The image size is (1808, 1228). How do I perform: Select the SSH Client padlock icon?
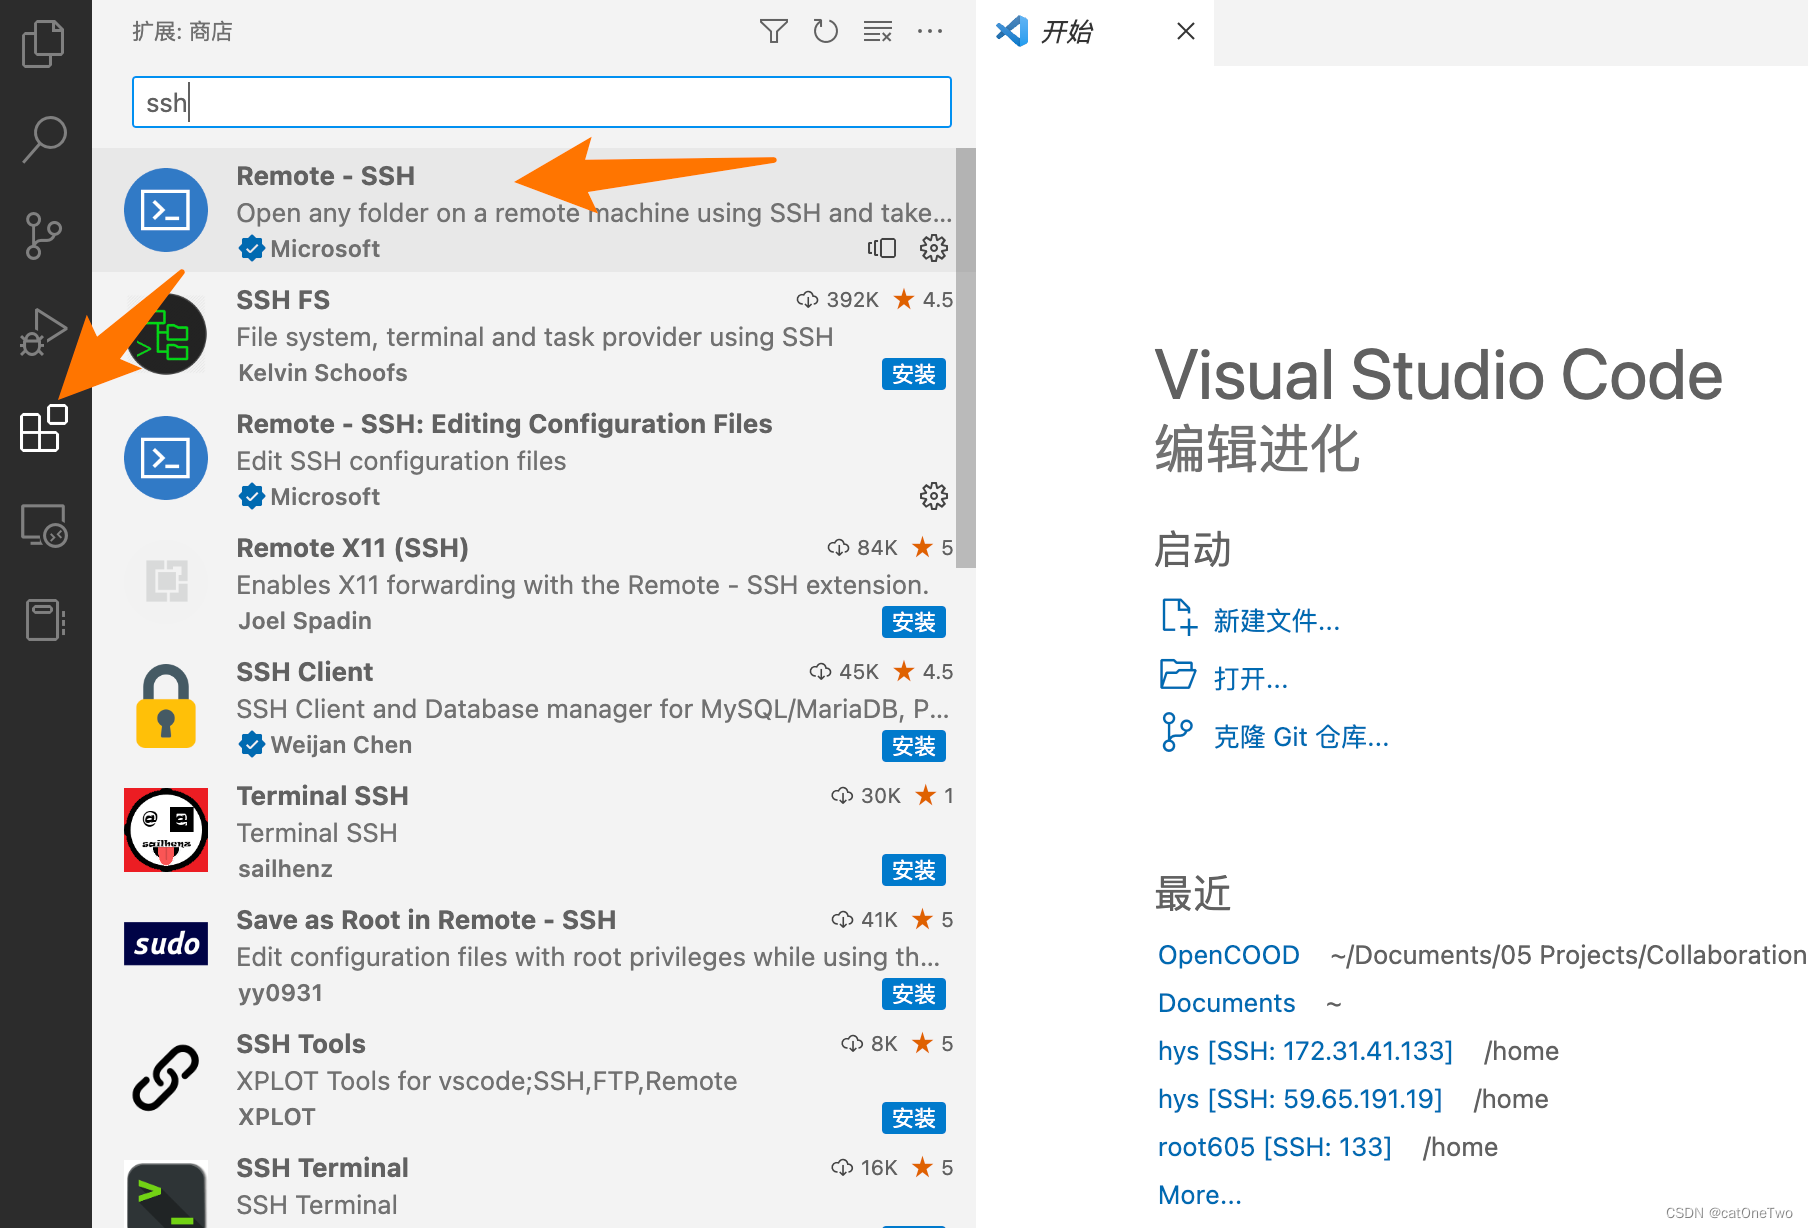pos(166,706)
